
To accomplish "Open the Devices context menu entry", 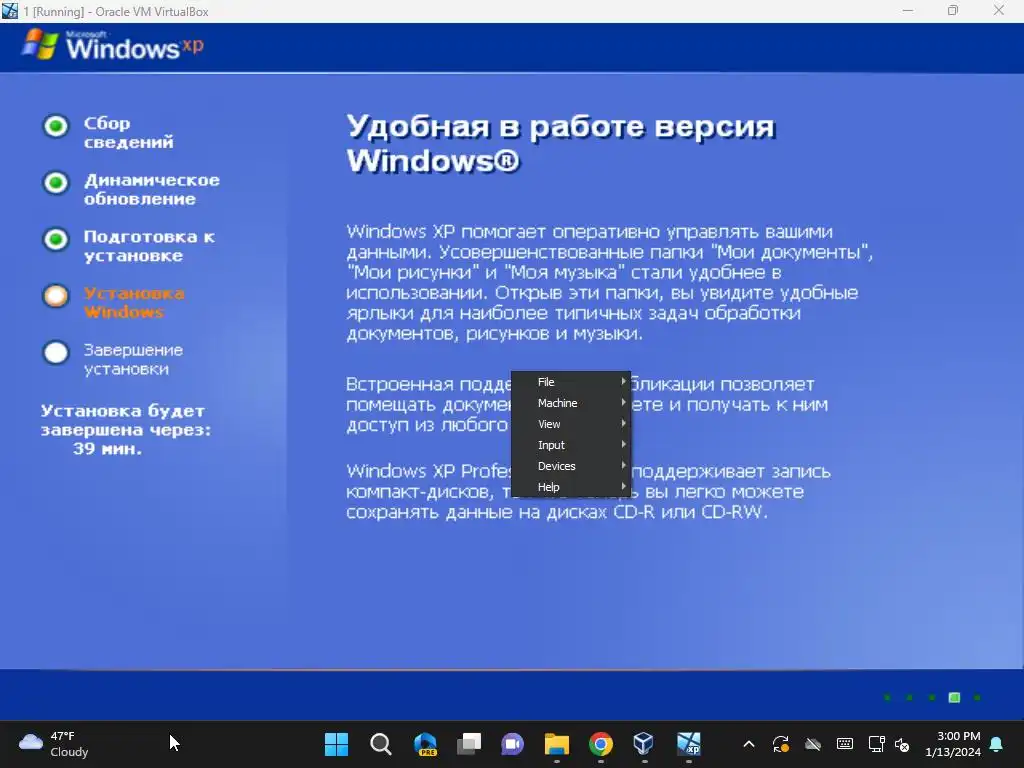I will coord(571,466).
